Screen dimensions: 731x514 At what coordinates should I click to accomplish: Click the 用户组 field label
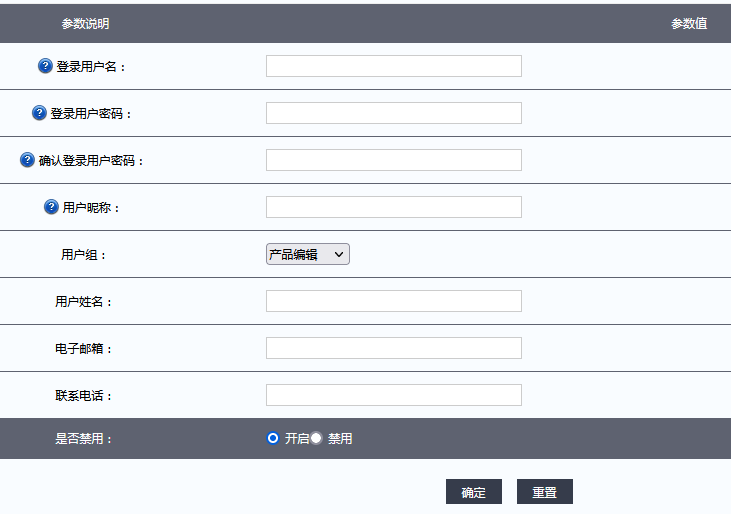pyautogui.click(x=84, y=255)
